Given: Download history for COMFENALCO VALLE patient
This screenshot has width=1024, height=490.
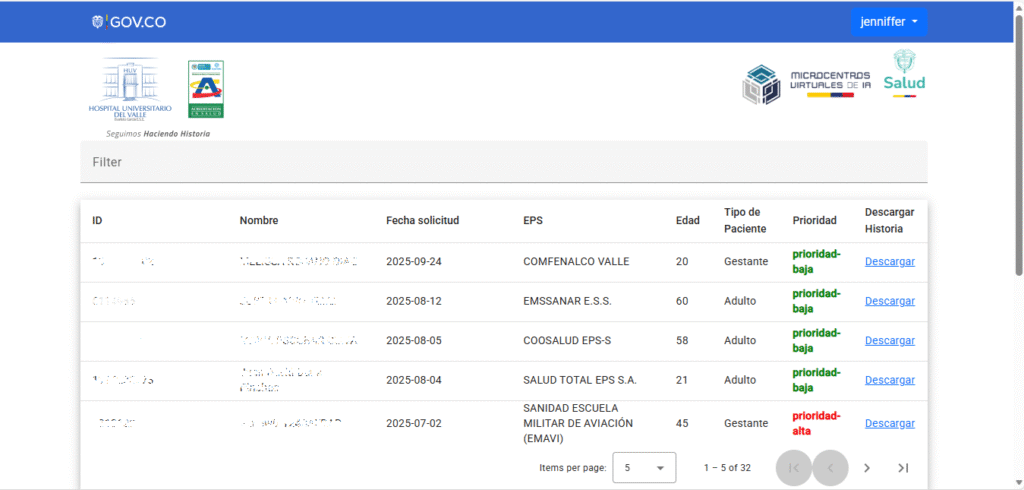Looking at the screenshot, I should tap(889, 262).
